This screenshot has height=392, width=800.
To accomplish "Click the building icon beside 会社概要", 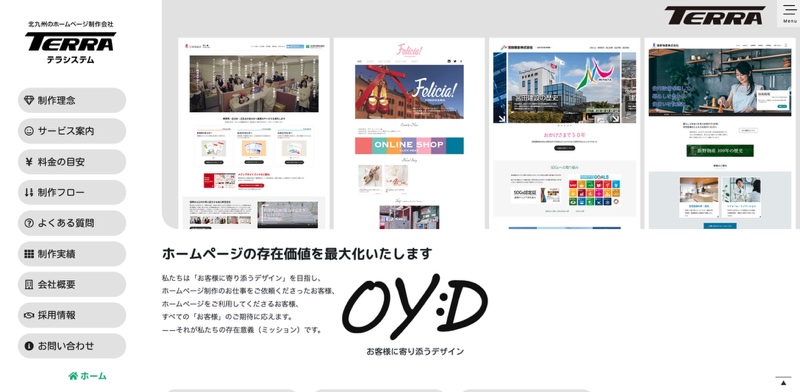I will coord(29,284).
